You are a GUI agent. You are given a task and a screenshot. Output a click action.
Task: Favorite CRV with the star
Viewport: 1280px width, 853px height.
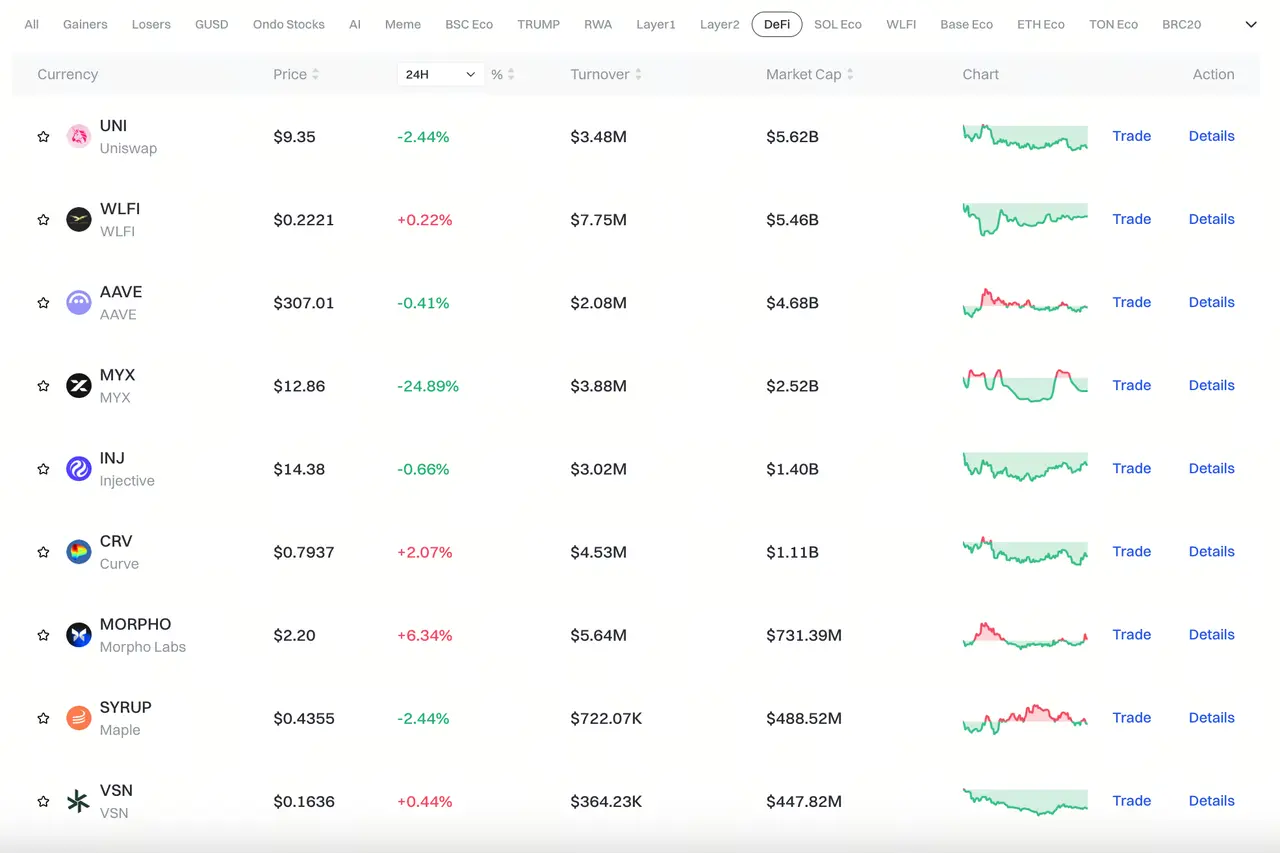[x=43, y=551]
